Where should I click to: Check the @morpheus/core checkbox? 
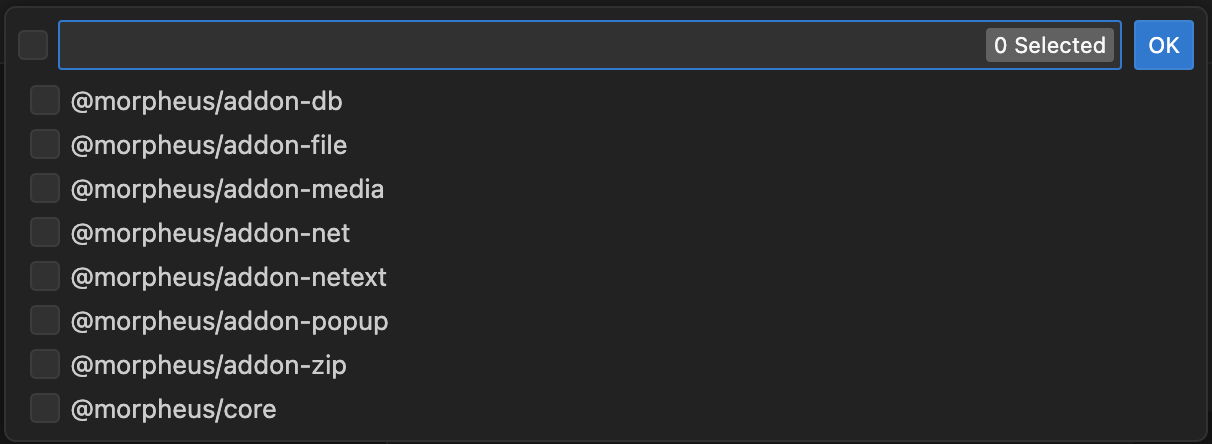click(45, 408)
